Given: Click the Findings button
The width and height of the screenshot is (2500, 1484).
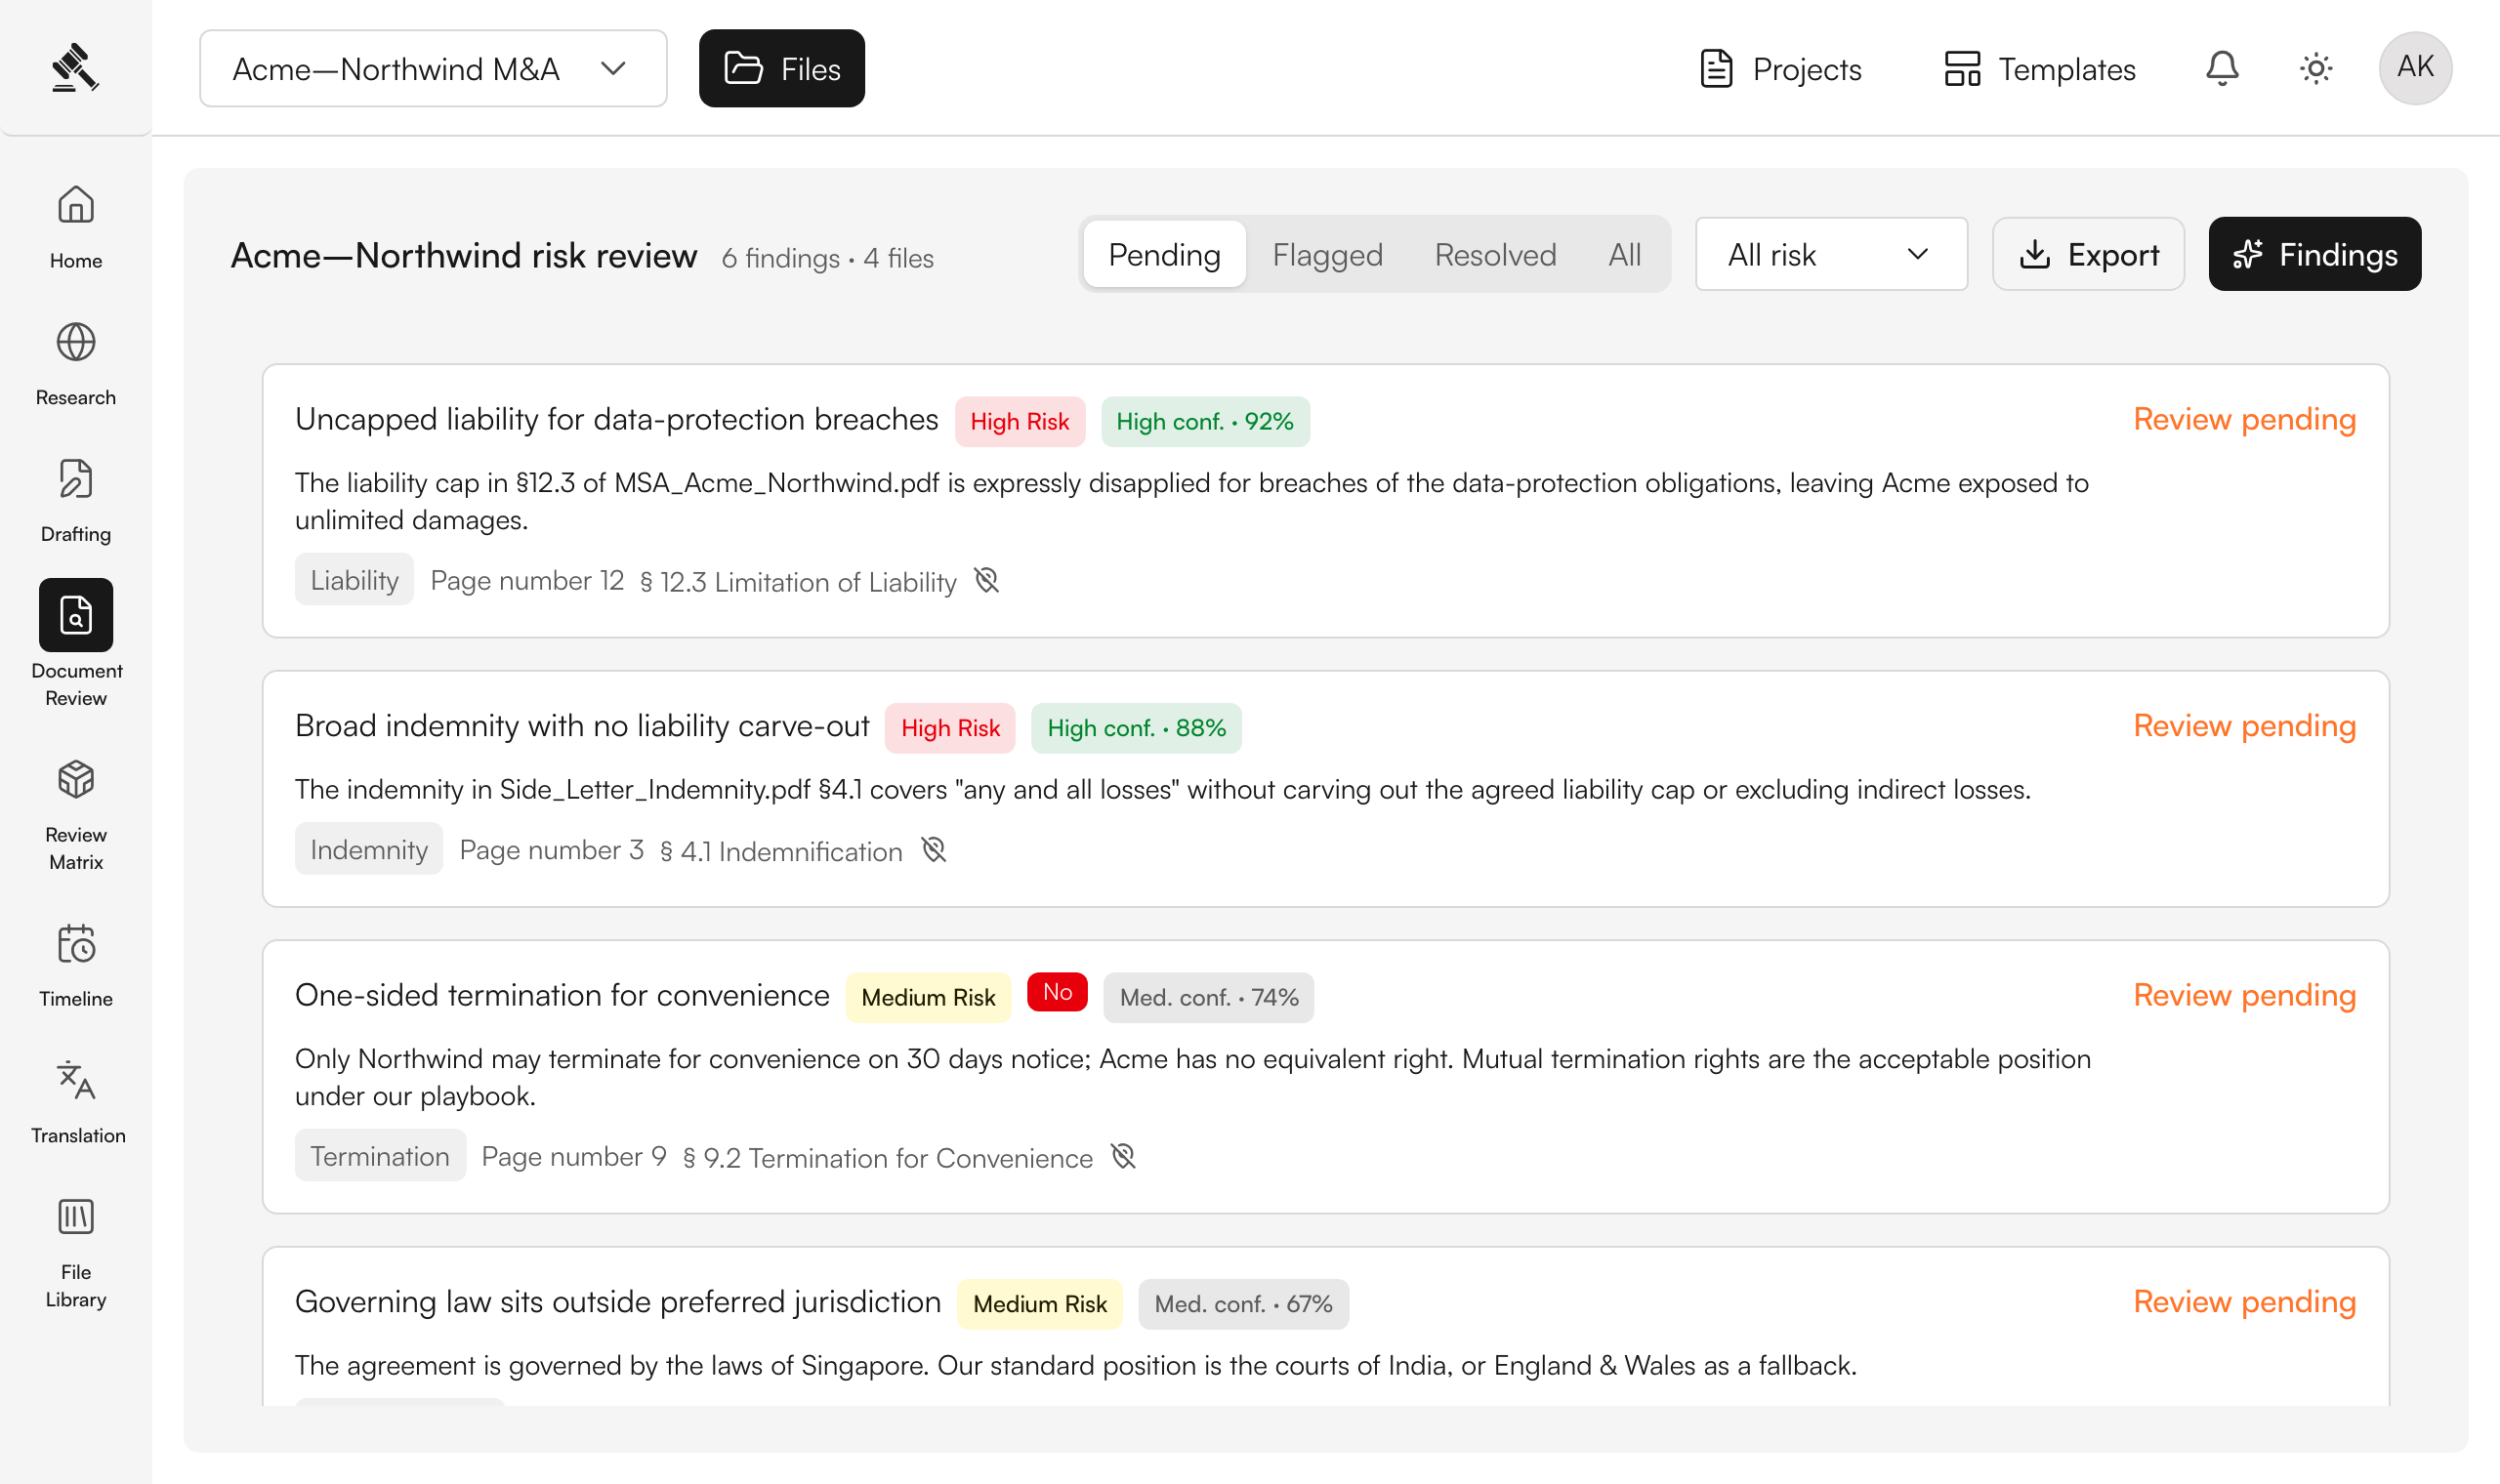Looking at the screenshot, I should click(x=2314, y=254).
